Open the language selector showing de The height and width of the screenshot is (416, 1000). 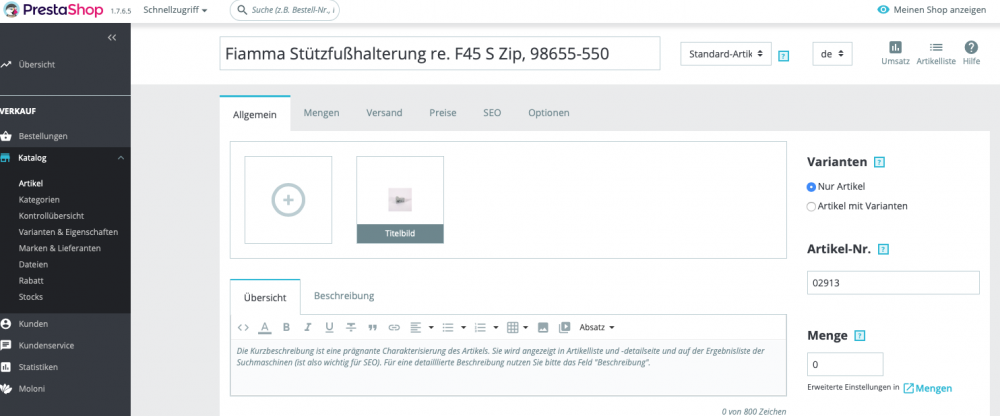[832, 54]
